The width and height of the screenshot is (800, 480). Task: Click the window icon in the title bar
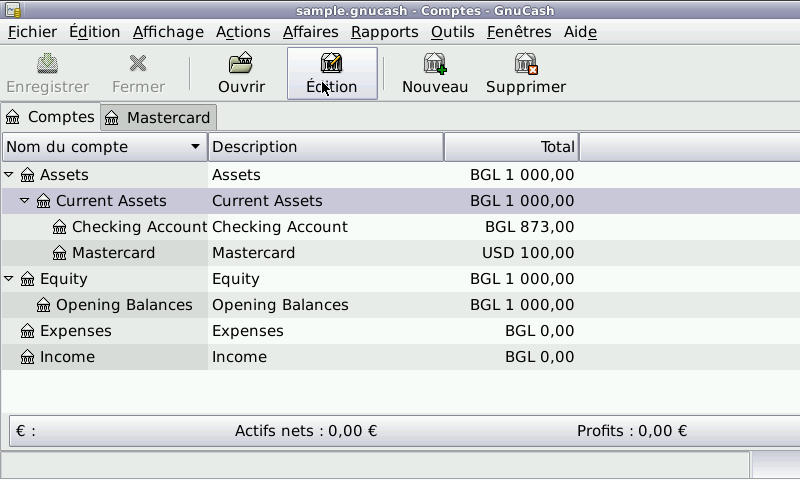pyautogui.click(x=11, y=10)
